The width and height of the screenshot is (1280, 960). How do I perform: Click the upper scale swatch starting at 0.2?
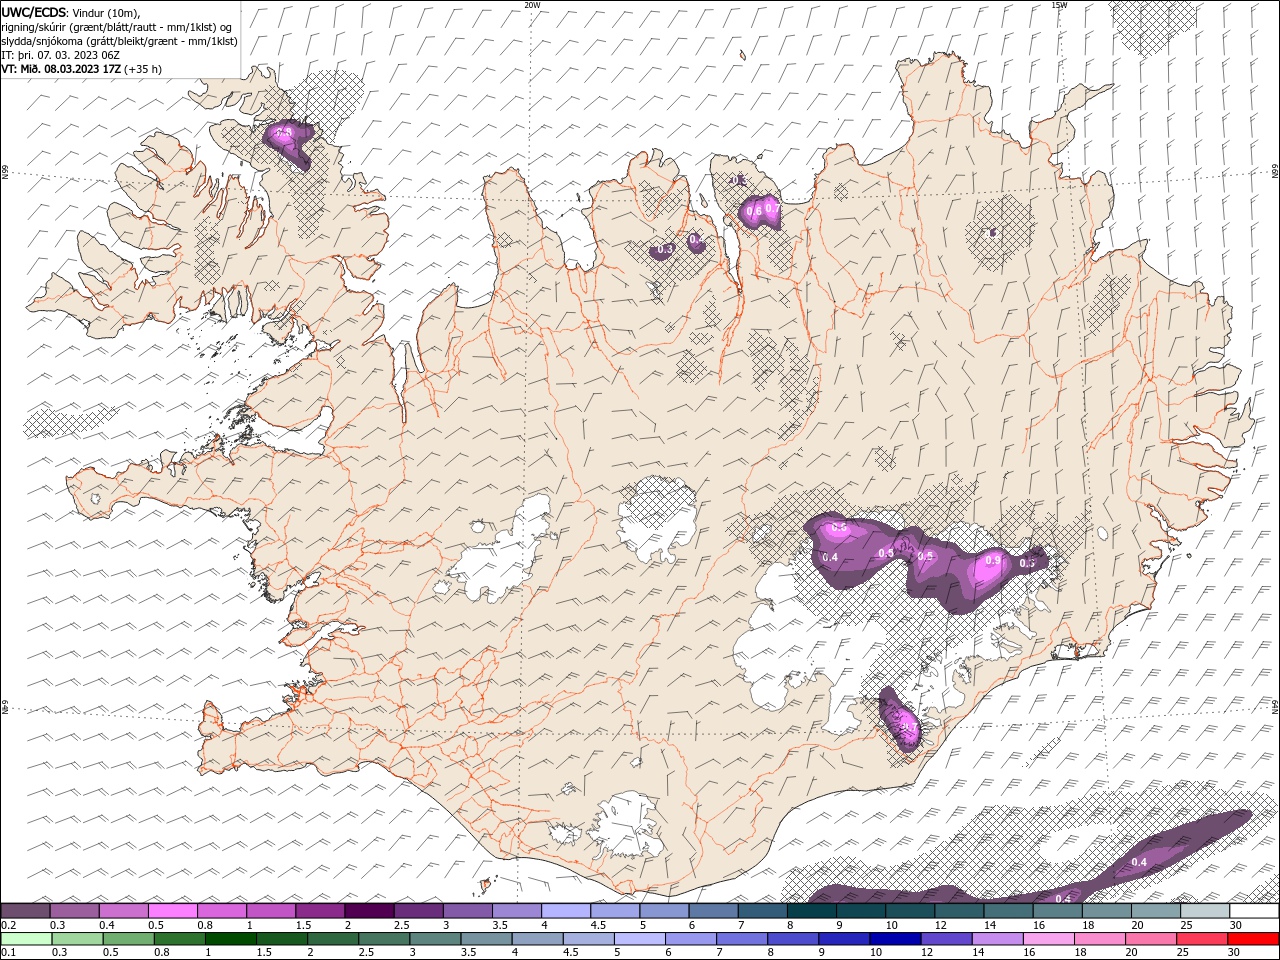pyautogui.click(x=25, y=911)
